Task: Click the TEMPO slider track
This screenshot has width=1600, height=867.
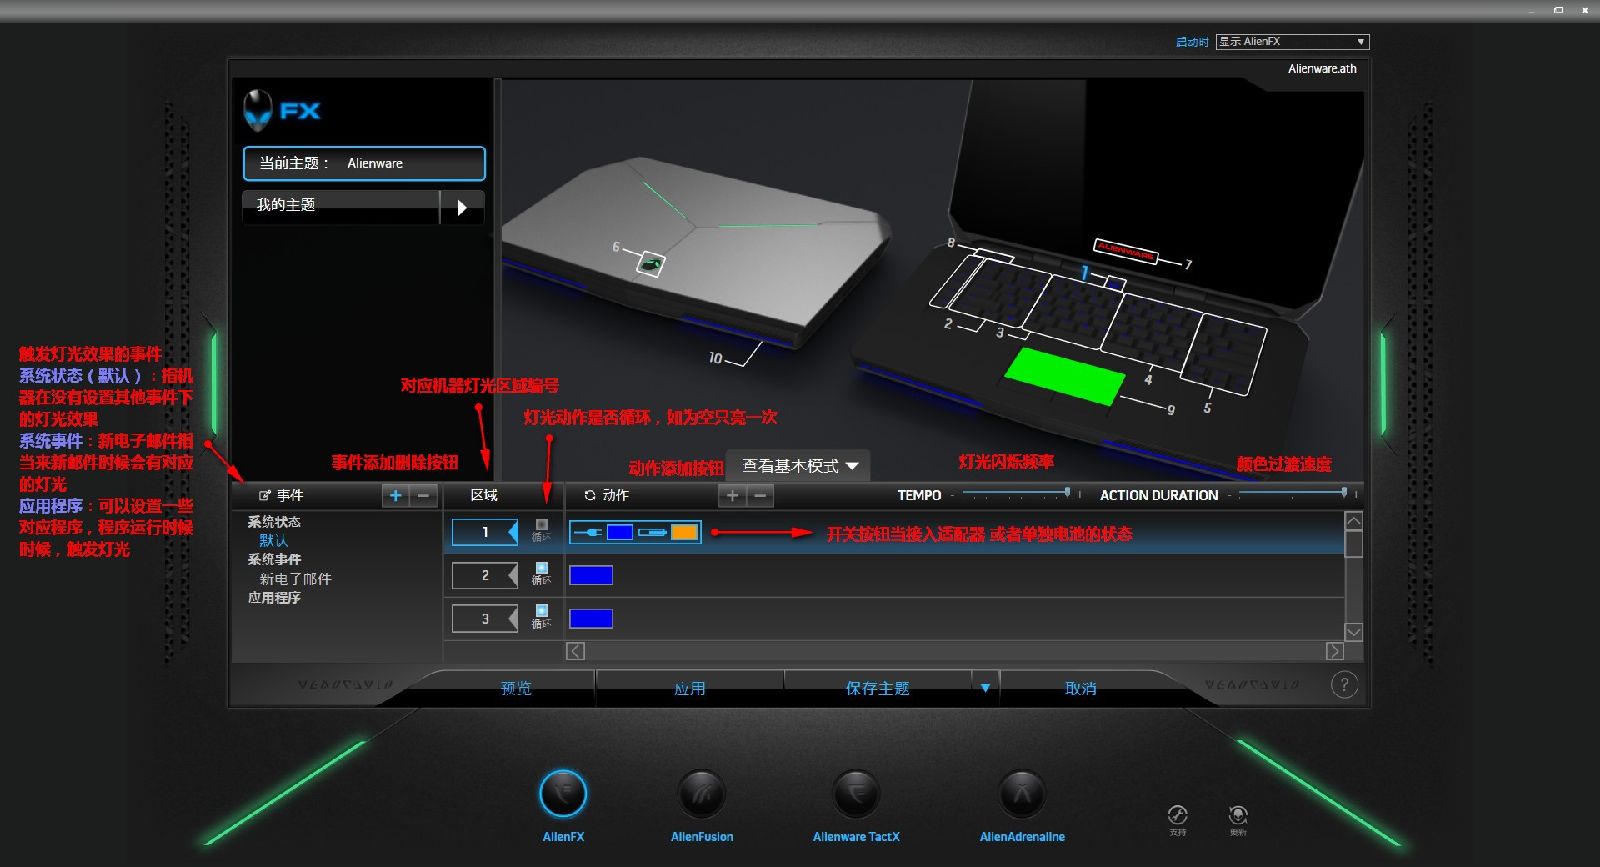Action: 1015,494
